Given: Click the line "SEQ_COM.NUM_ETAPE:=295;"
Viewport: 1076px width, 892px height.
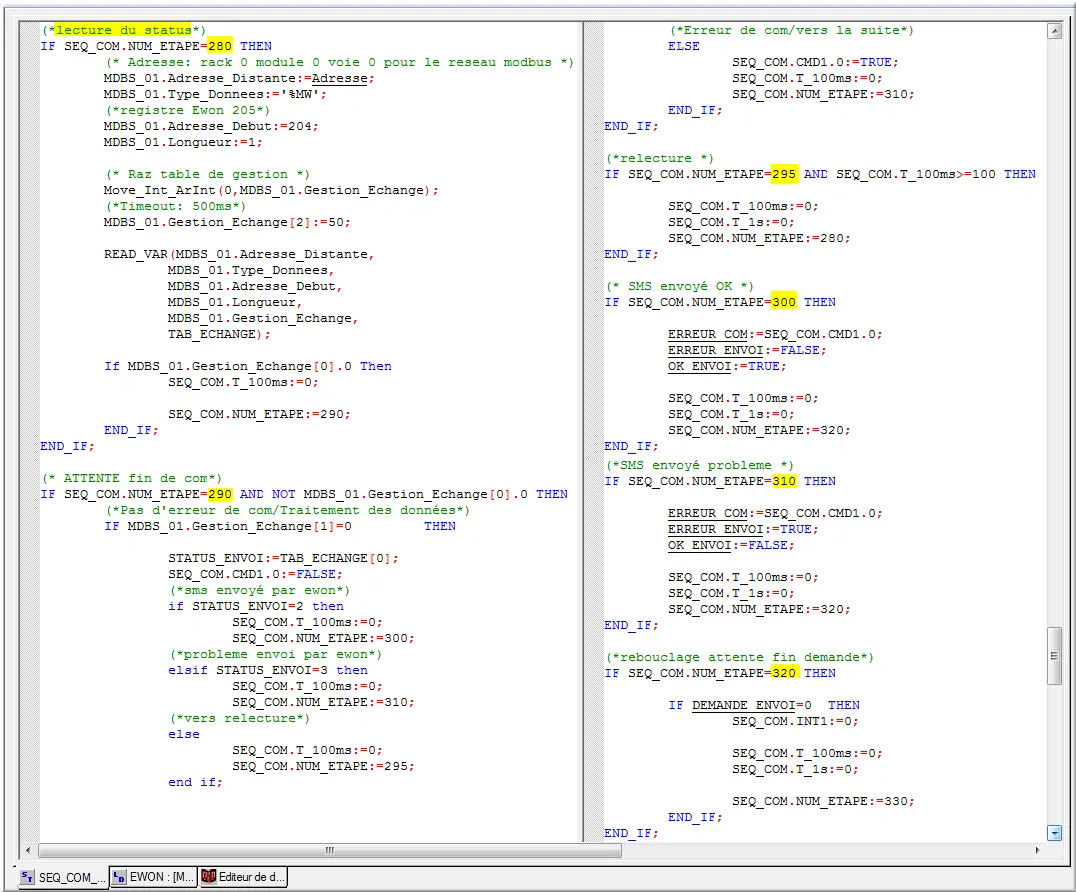Looking at the screenshot, I should (323, 766).
